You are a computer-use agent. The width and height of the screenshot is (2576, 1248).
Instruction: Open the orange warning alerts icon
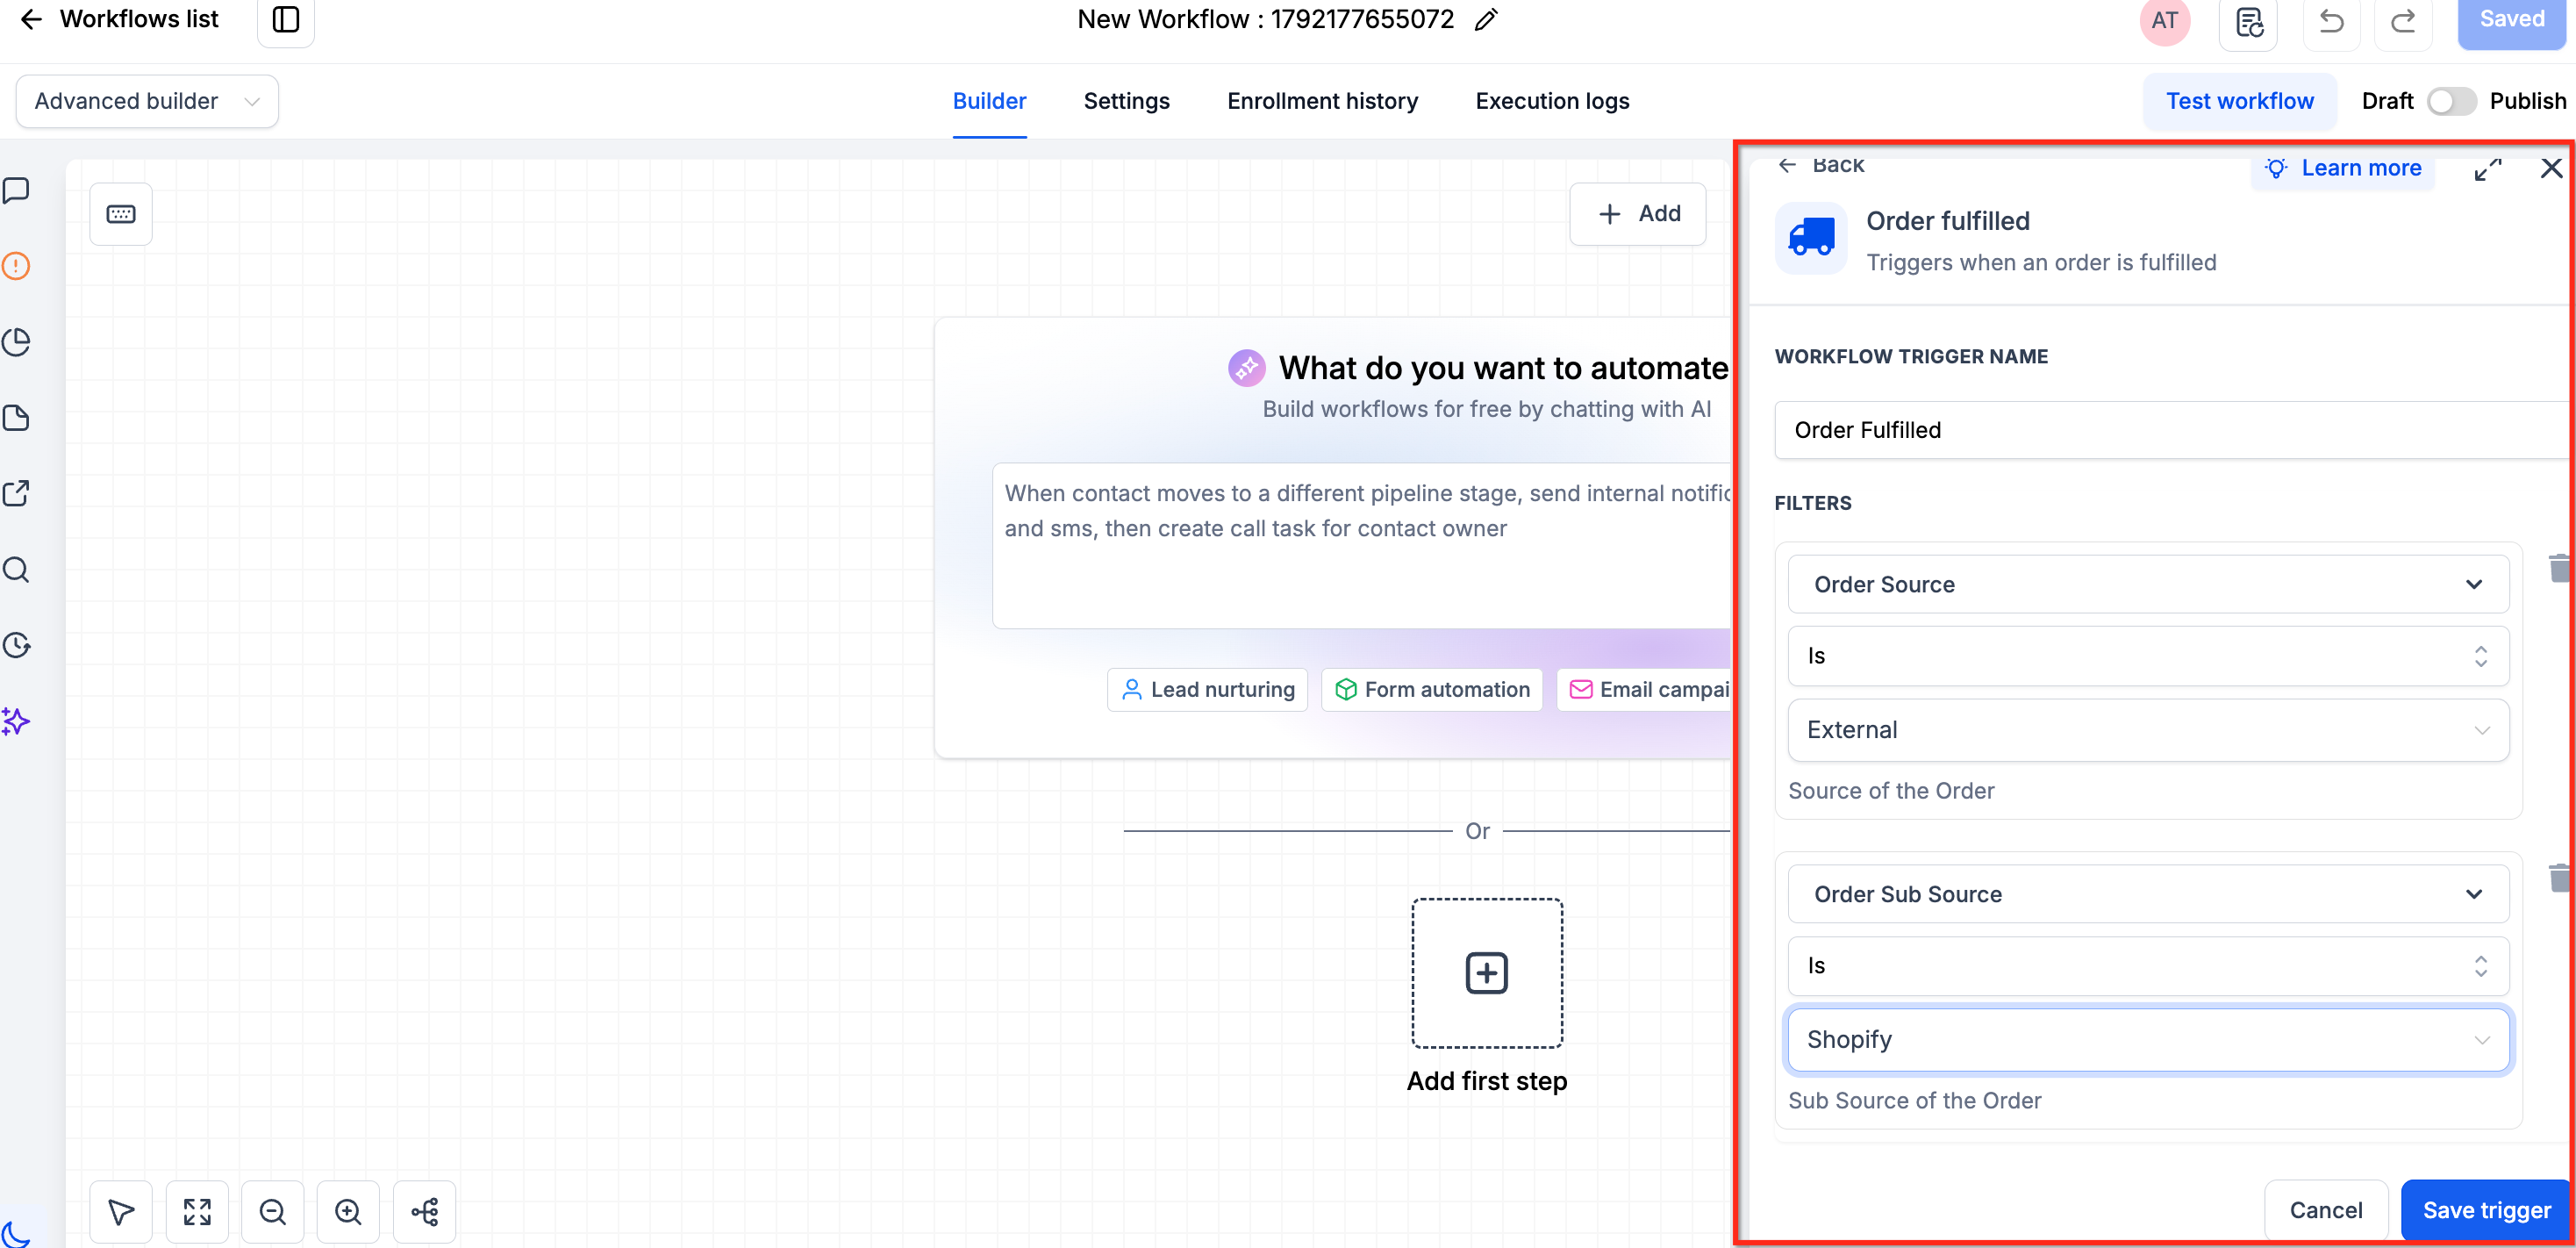click(x=16, y=266)
